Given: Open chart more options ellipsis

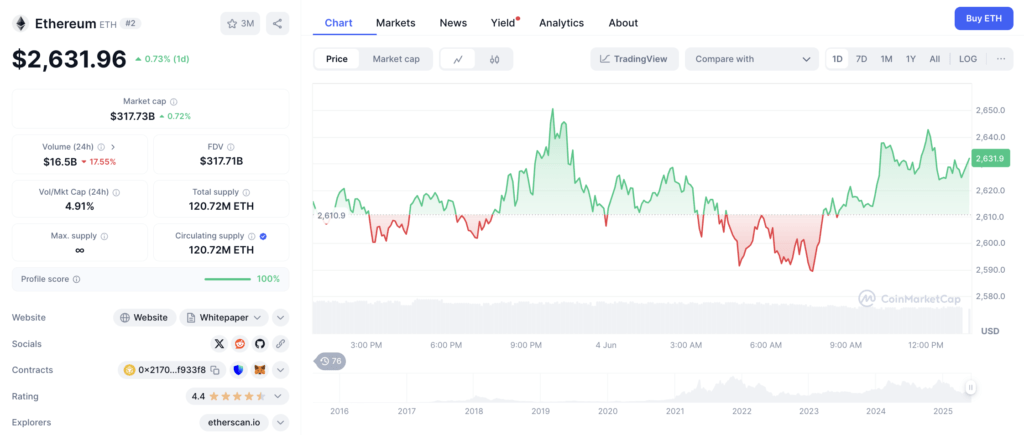Looking at the screenshot, I should [1001, 59].
